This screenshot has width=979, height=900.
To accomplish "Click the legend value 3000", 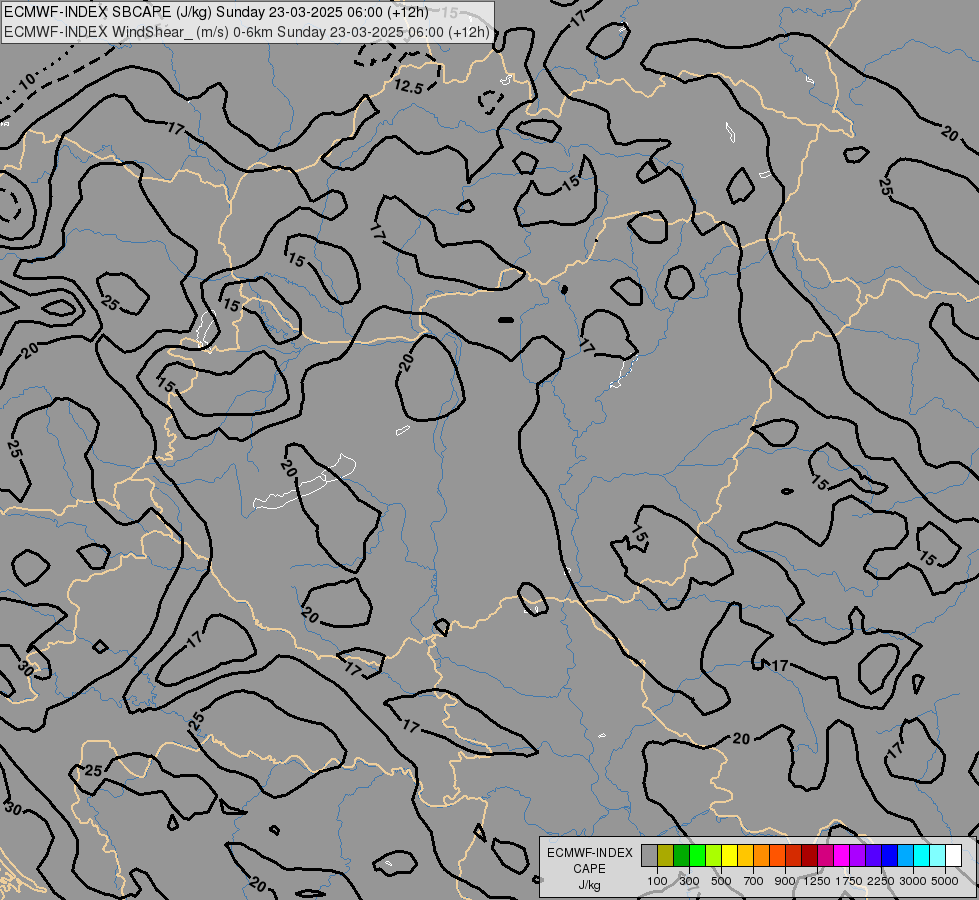I will pyautogui.click(x=913, y=881).
